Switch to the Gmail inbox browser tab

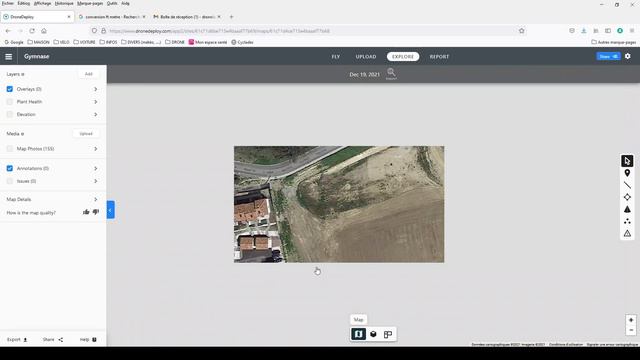[x=187, y=17]
